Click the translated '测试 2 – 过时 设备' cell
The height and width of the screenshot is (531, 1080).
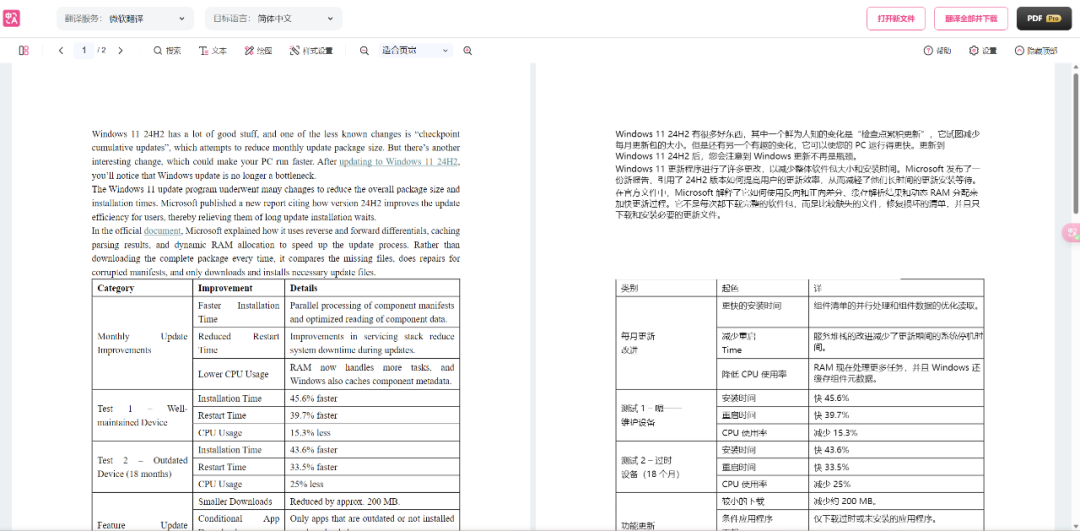[x=666, y=467]
